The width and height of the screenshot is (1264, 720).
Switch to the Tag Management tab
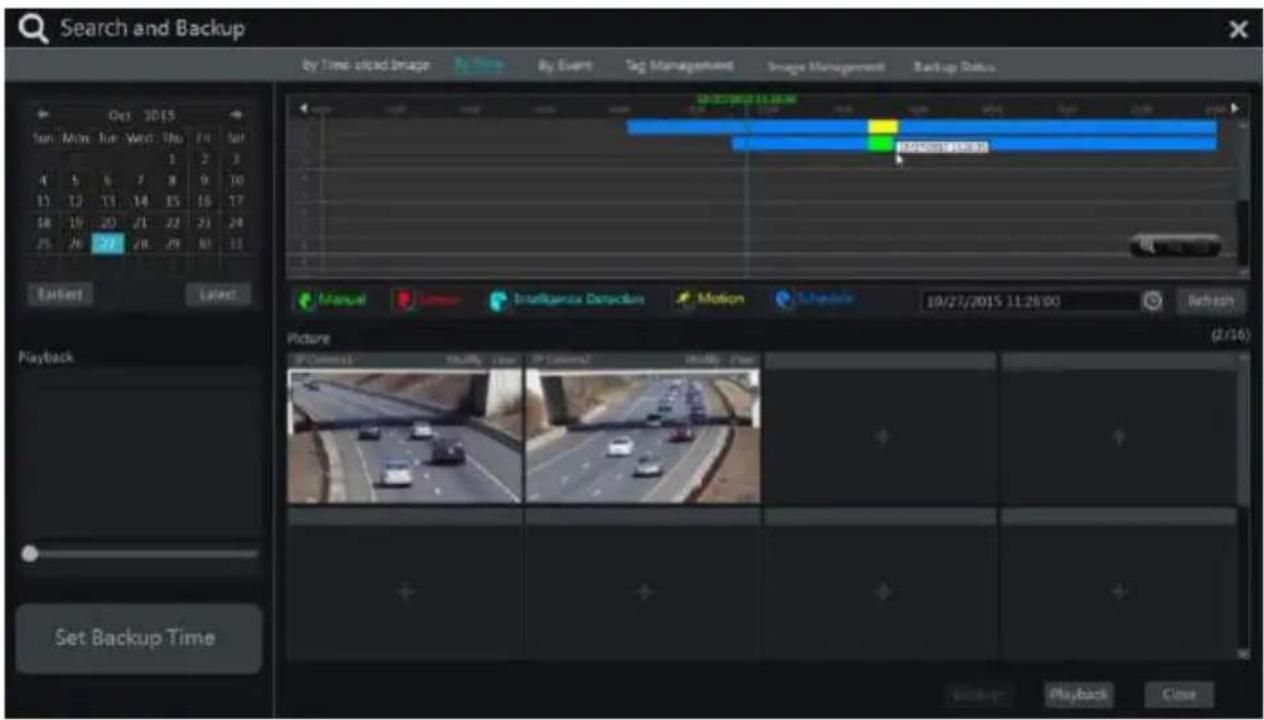[679, 66]
